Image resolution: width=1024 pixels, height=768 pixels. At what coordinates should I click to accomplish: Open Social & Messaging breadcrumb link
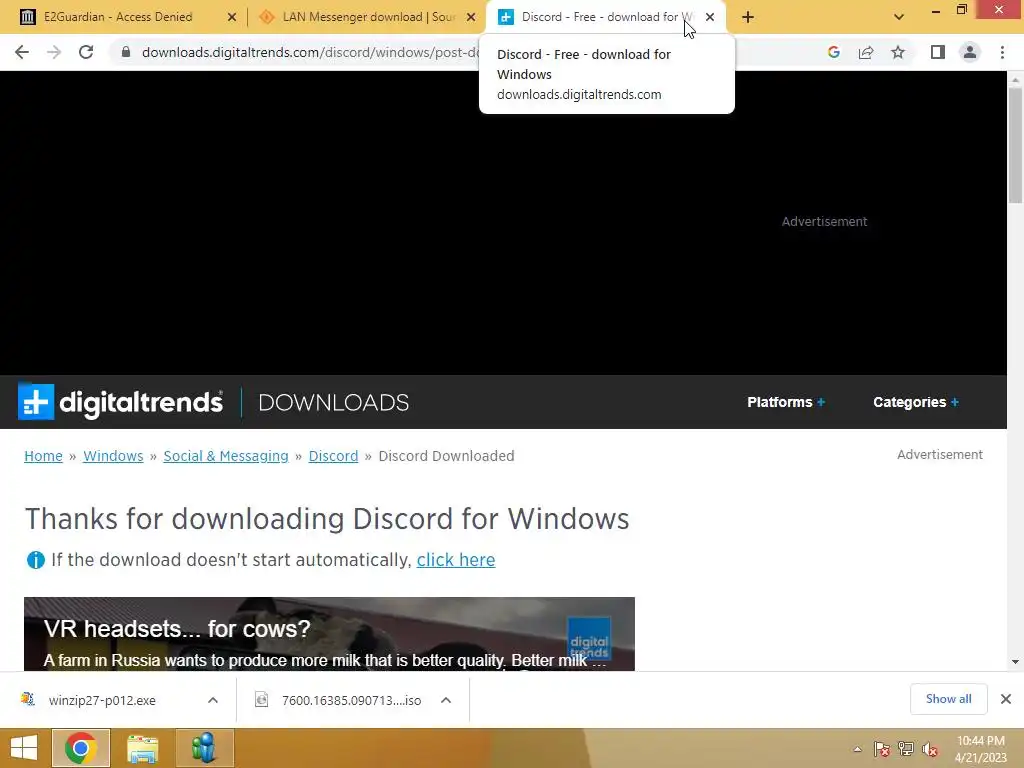coord(226,456)
